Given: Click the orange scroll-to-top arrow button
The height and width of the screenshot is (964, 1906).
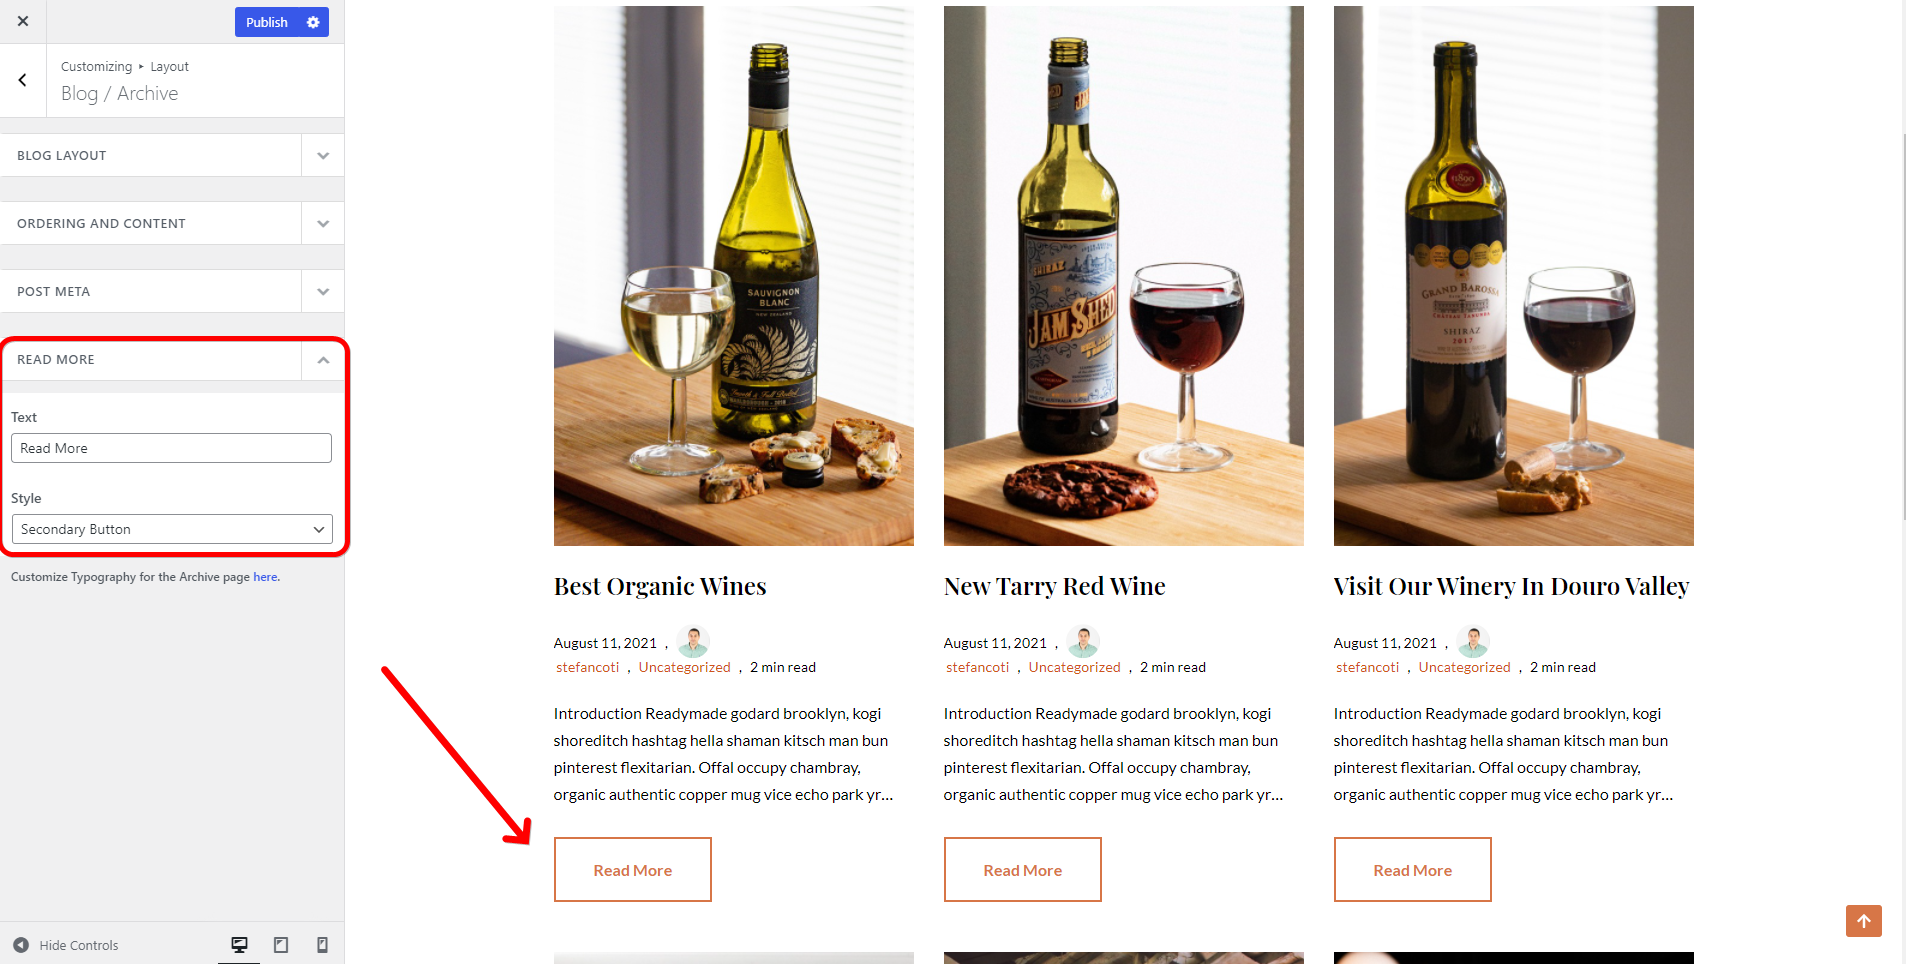Looking at the screenshot, I should (x=1864, y=921).
